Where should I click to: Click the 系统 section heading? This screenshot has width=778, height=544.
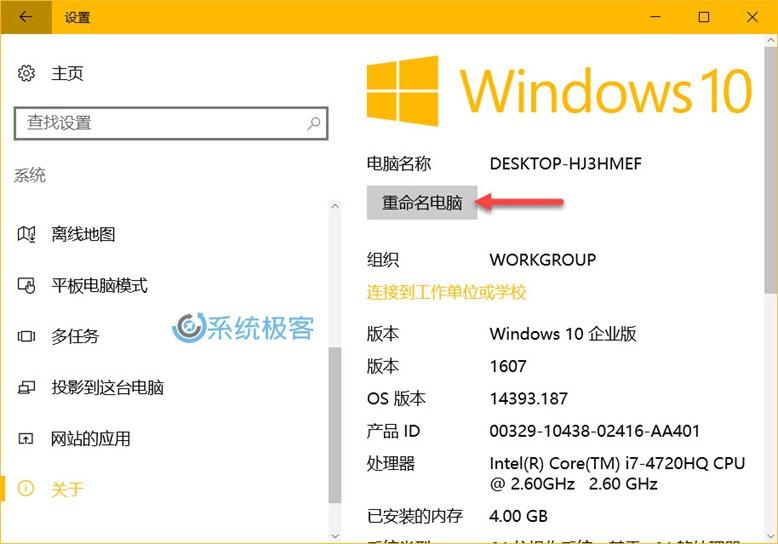(30, 175)
